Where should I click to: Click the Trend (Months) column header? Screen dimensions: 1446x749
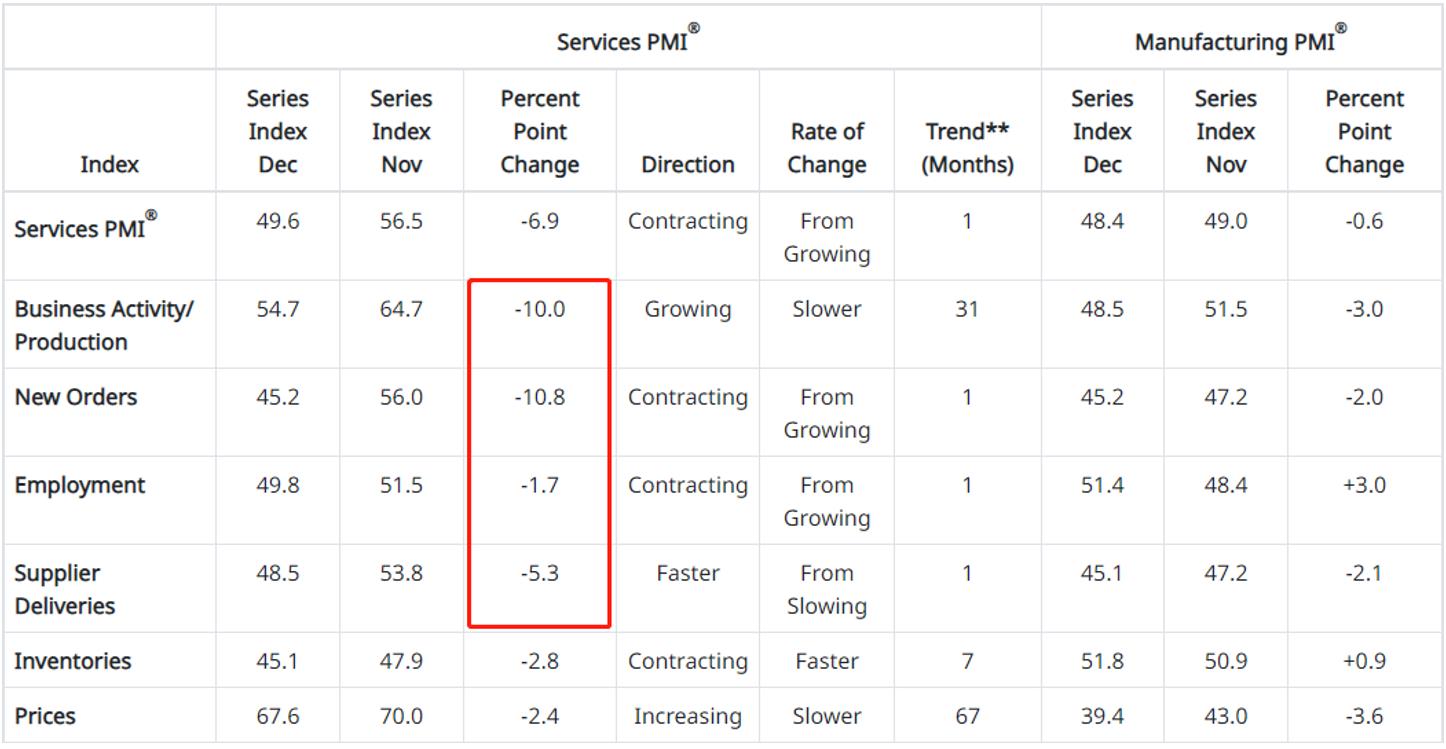click(967, 148)
